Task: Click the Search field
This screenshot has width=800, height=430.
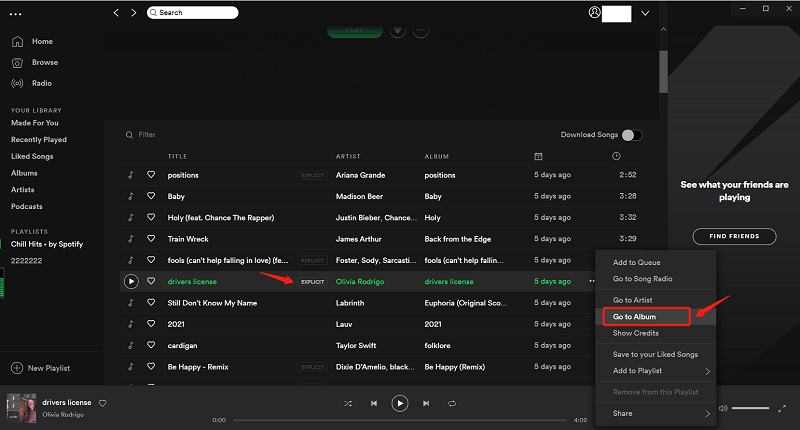Action: click(x=192, y=12)
